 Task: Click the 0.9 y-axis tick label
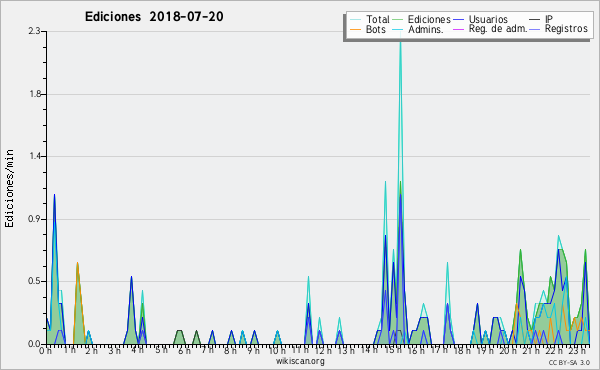coord(34,219)
